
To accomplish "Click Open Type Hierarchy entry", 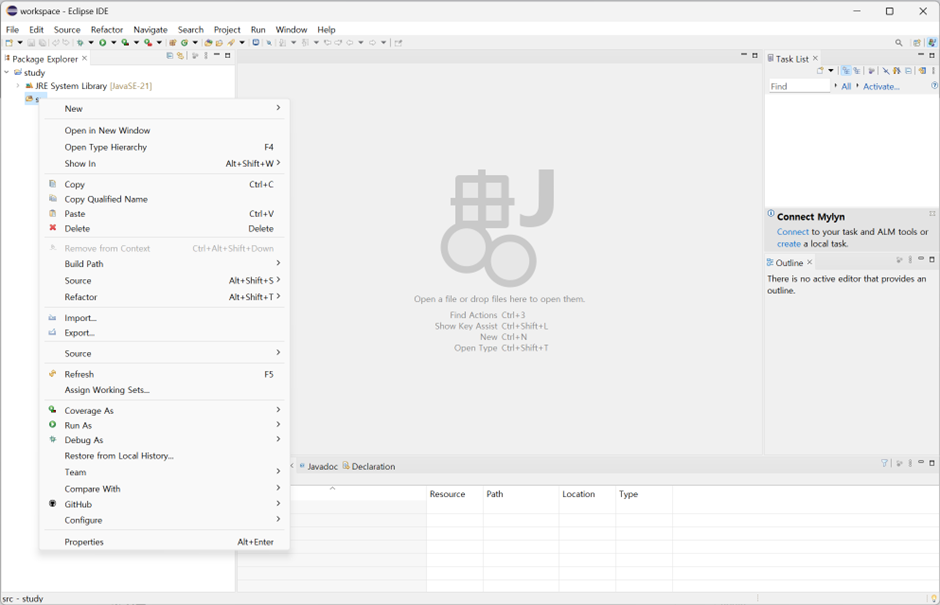I will point(164,147).
